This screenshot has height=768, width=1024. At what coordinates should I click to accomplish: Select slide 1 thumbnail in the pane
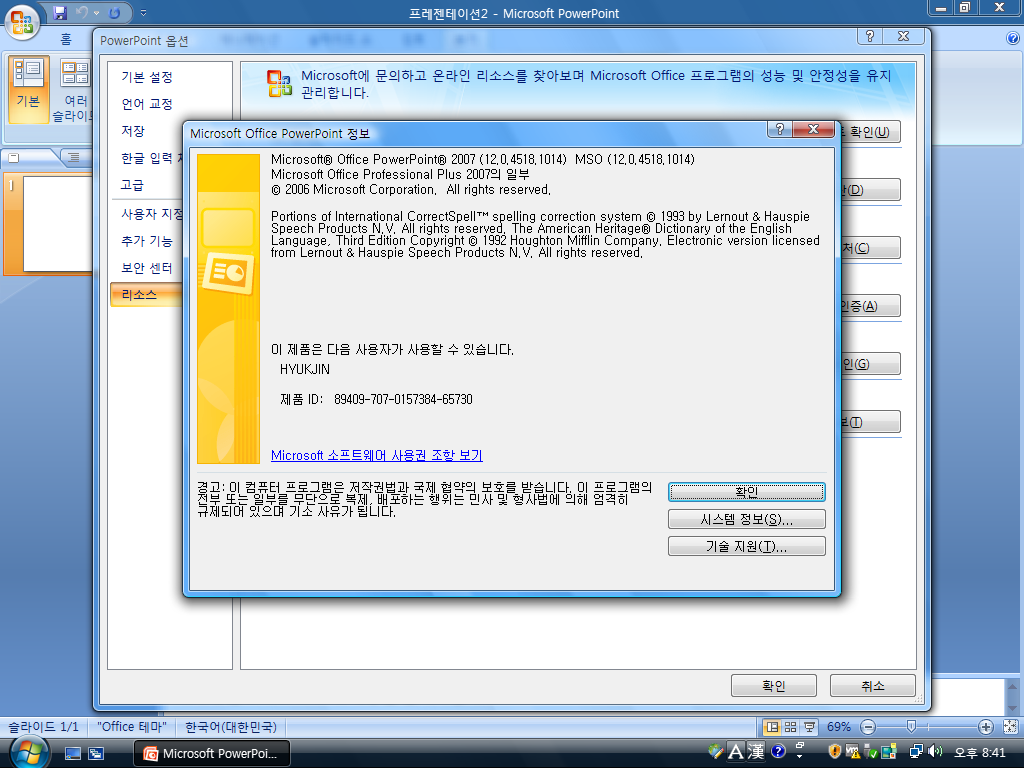(57, 223)
